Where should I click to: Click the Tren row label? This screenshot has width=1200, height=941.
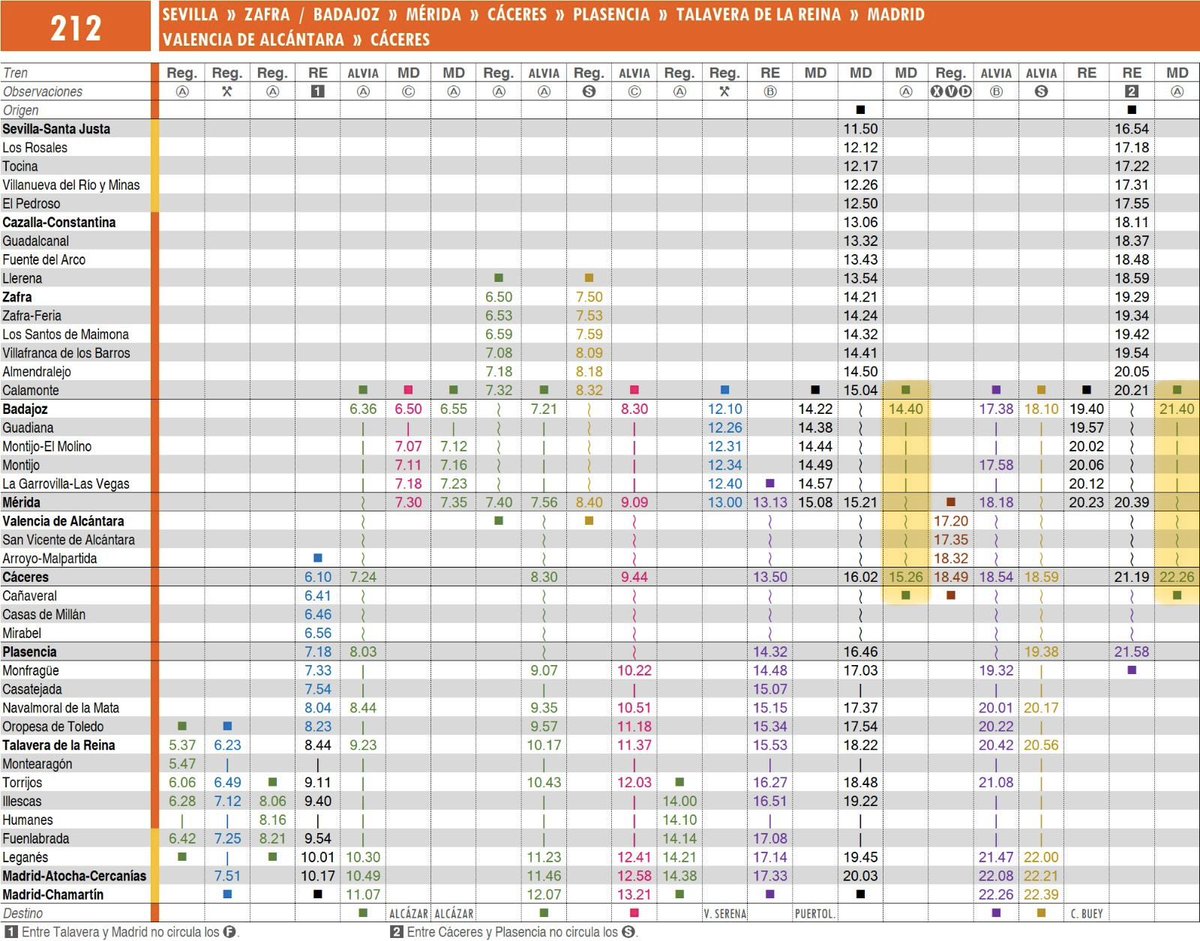pyautogui.click(x=15, y=73)
